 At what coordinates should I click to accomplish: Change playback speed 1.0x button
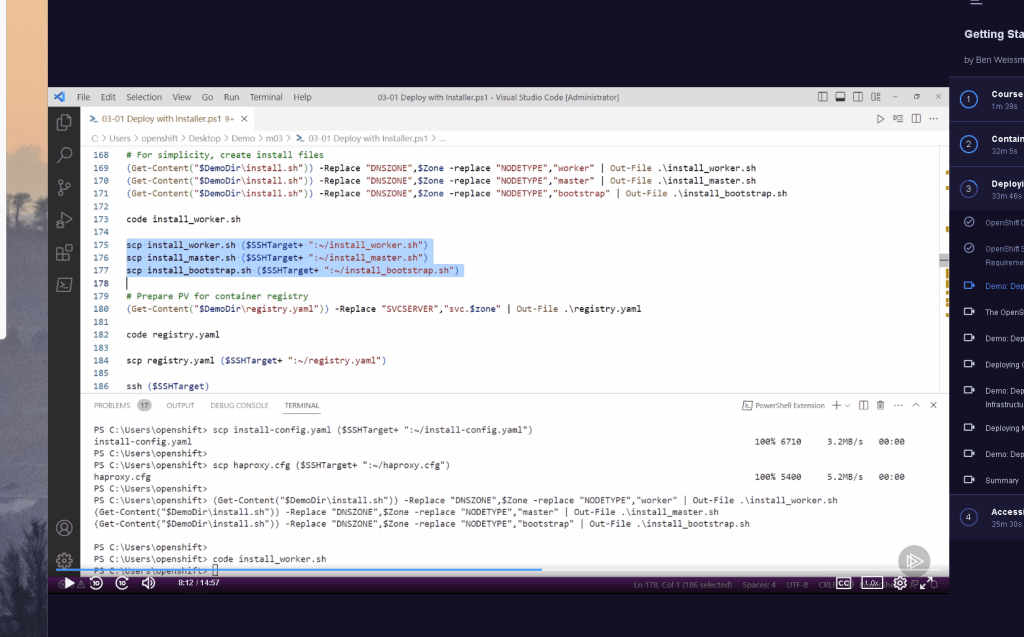(871, 583)
